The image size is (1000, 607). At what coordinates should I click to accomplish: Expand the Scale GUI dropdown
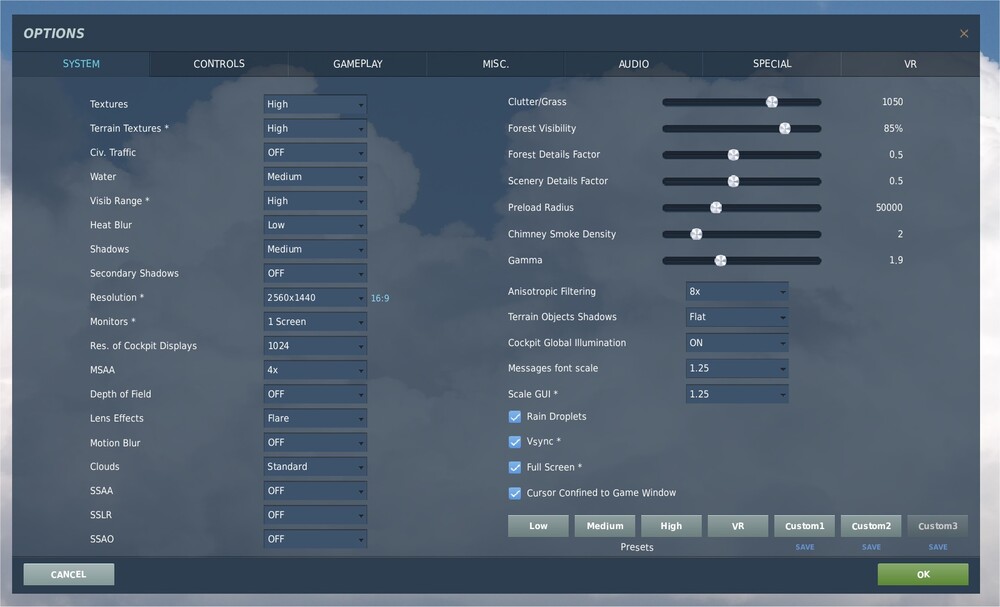pos(737,394)
